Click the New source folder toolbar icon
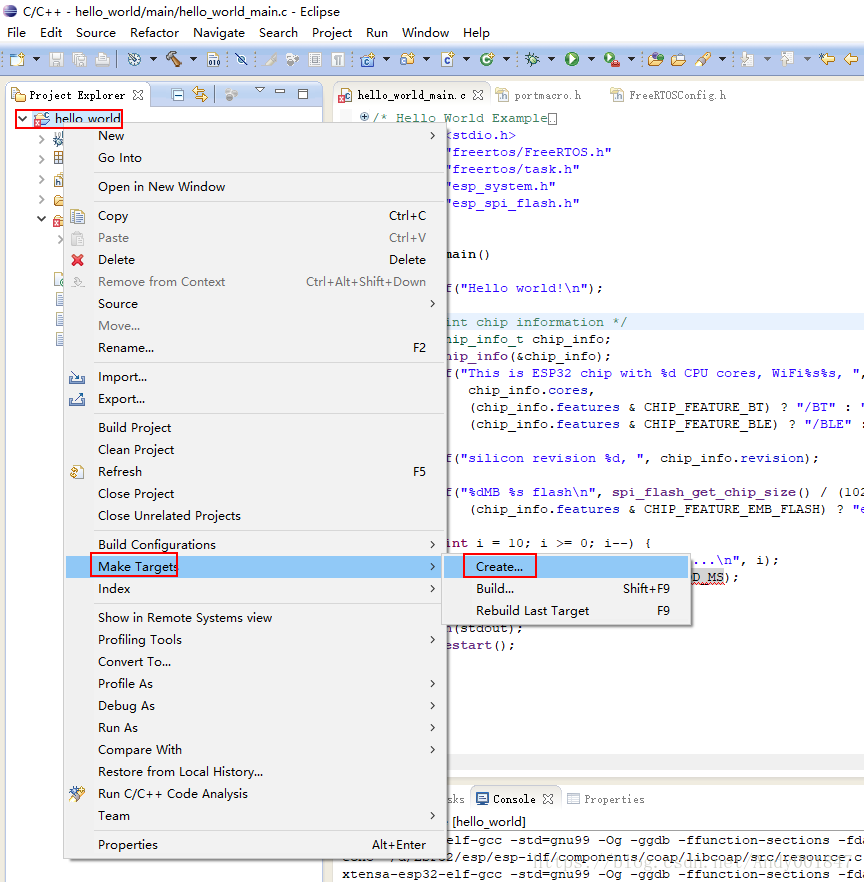 (407, 59)
